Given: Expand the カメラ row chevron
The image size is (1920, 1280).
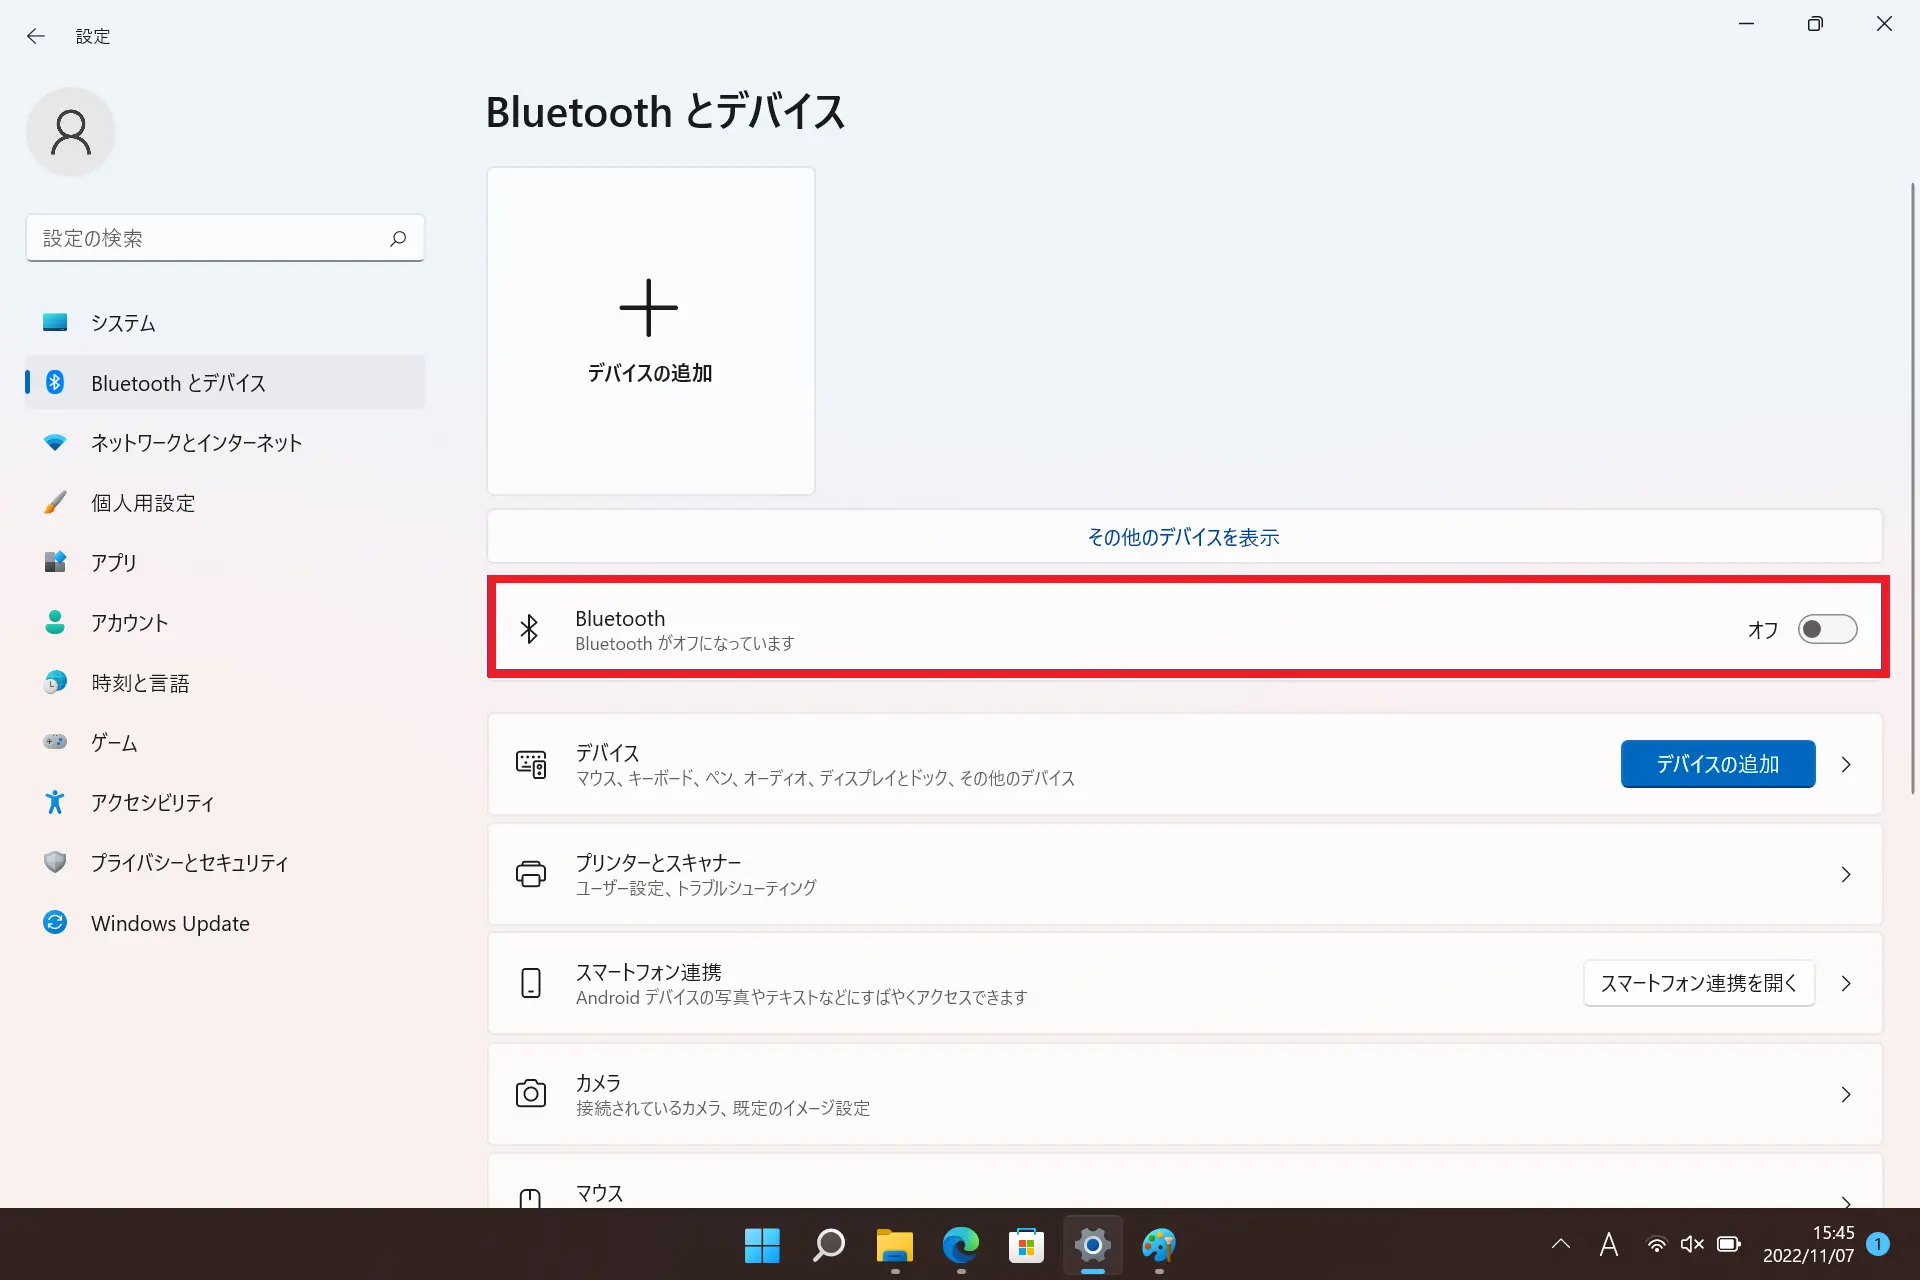Looking at the screenshot, I should tap(1846, 1094).
